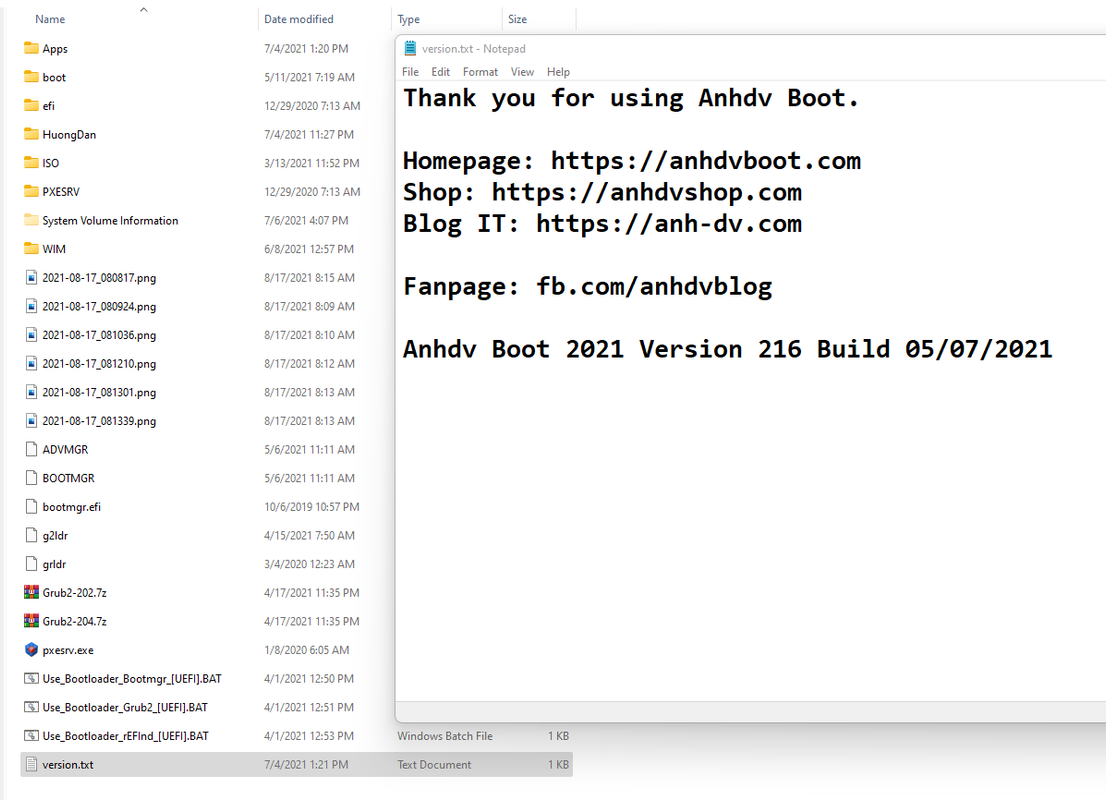The width and height of the screenshot is (1106, 800).
Task: Click the Anhdv Boot 2021 Version line
Action: click(727, 349)
